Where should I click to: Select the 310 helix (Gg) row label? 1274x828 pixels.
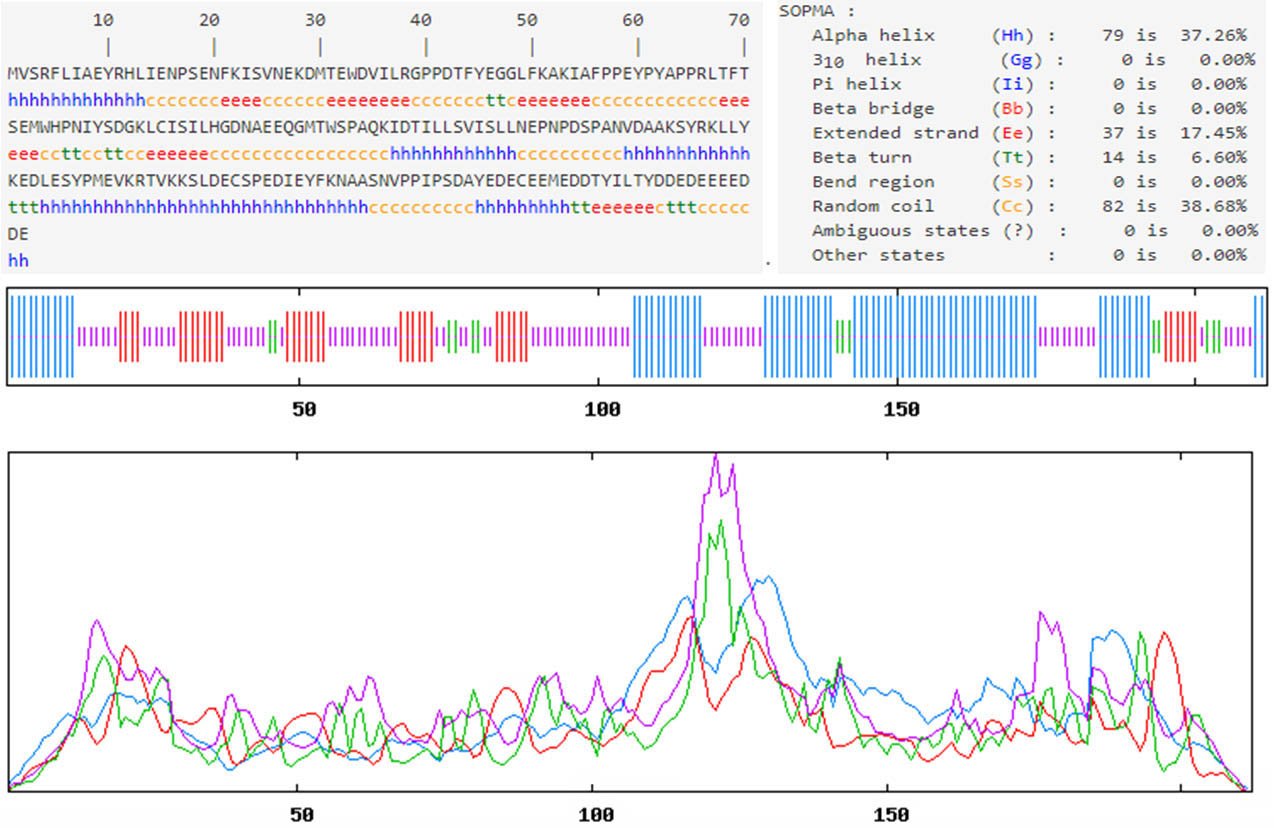pyautogui.click(x=867, y=60)
